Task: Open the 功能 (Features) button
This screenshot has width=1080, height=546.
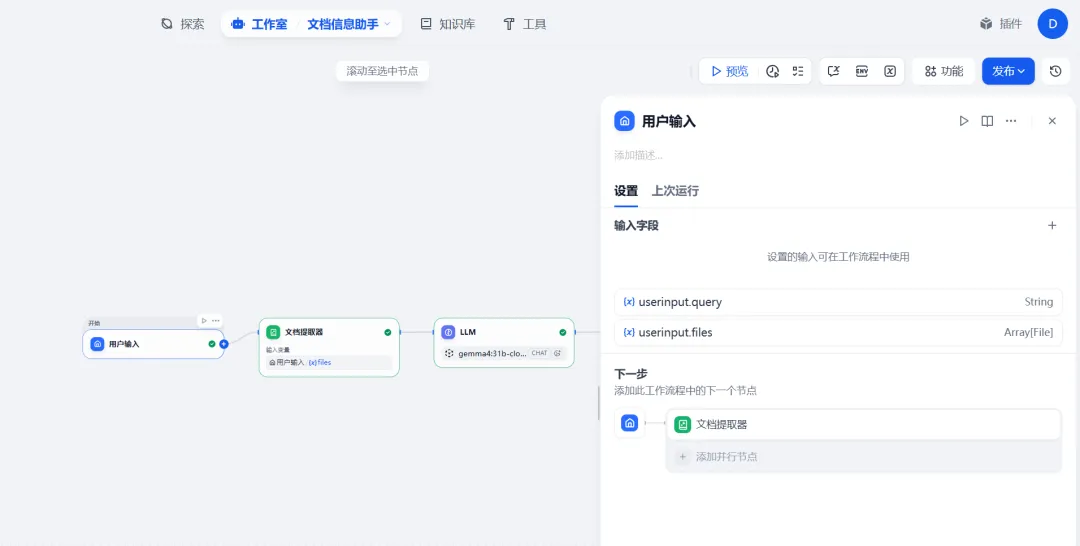Action: (944, 71)
